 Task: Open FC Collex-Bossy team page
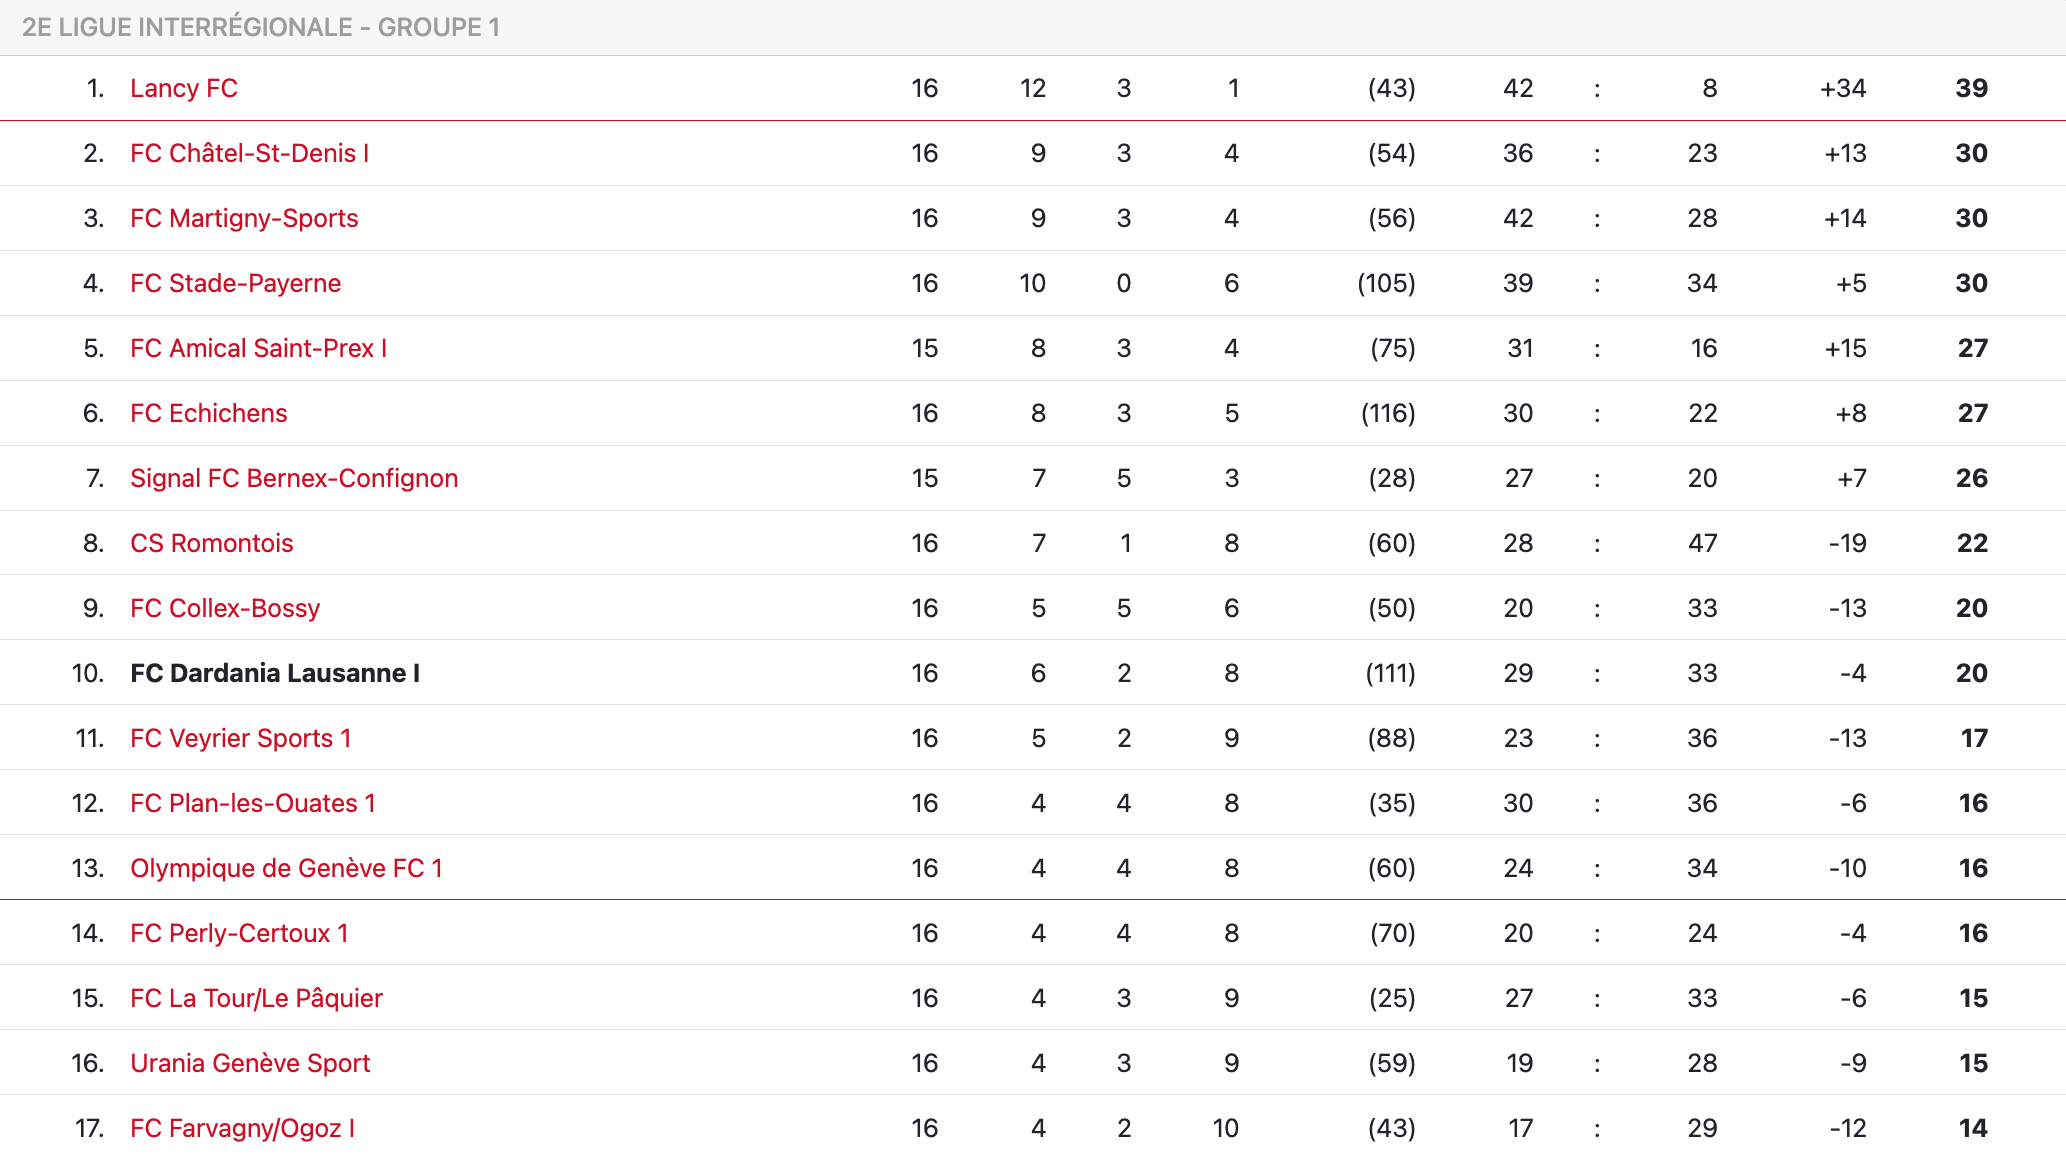pos(225,608)
